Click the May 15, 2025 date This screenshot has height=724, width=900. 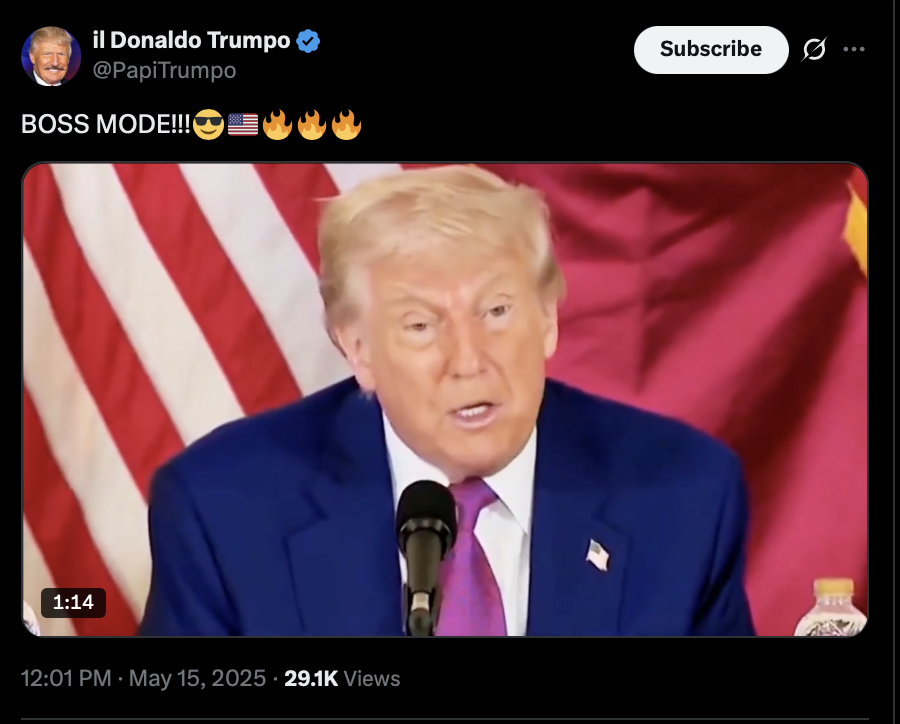pyautogui.click(x=197, y=678)
